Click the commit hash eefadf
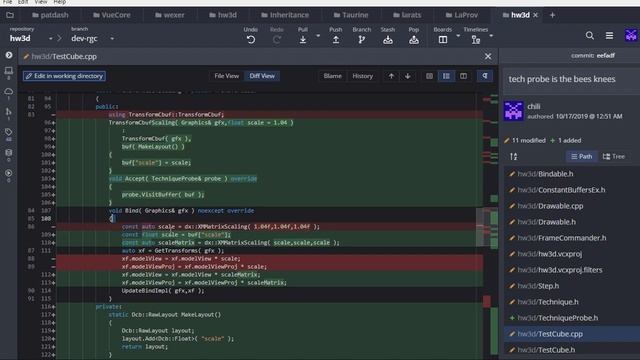Screen dimensions: 640x360 point(605,56)
